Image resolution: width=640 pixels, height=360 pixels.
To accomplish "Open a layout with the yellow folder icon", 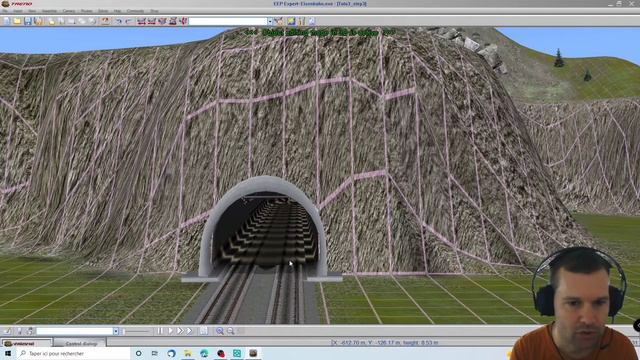I will [17, 21].
